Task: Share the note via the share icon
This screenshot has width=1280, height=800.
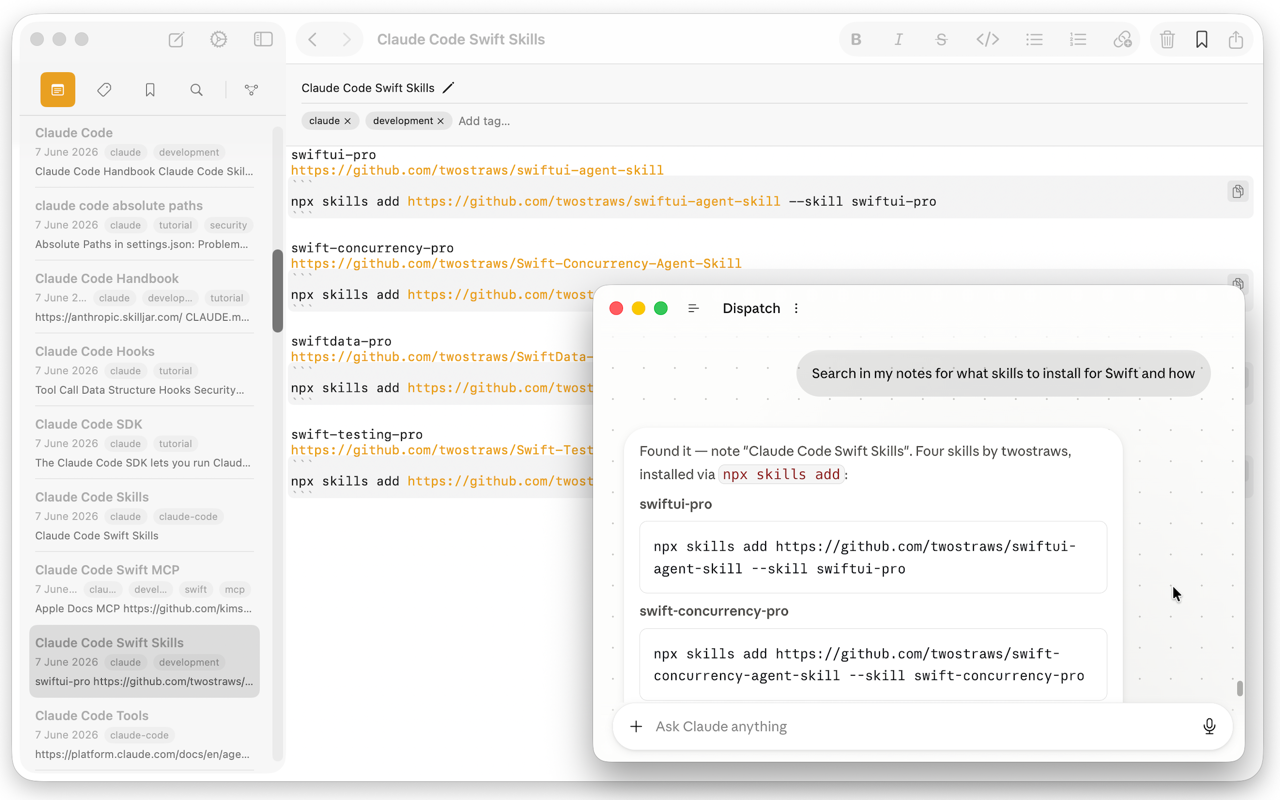Action: [1236, 40]
